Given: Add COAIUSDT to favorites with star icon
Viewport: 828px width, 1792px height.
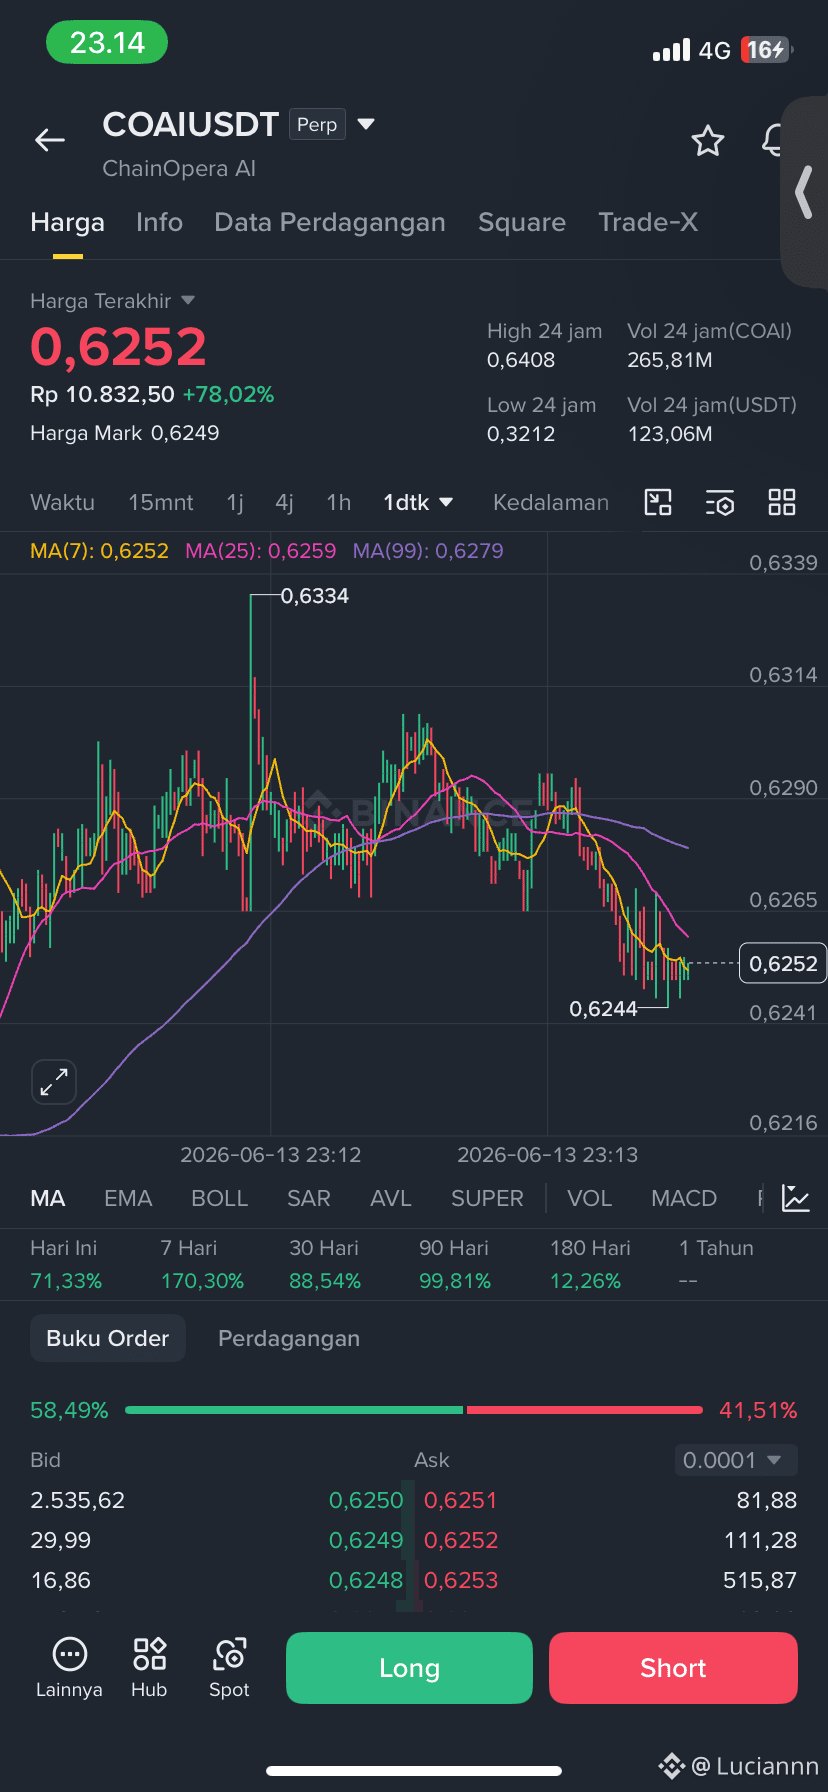Looking at the screenshot, I should tap(708, 141).
